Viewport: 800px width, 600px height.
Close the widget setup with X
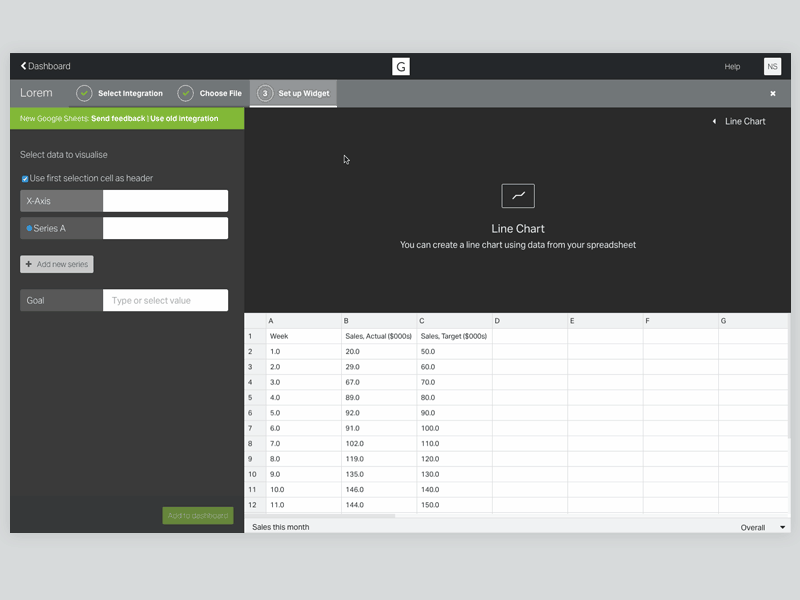pyautogui.click(x=772, y=93)
